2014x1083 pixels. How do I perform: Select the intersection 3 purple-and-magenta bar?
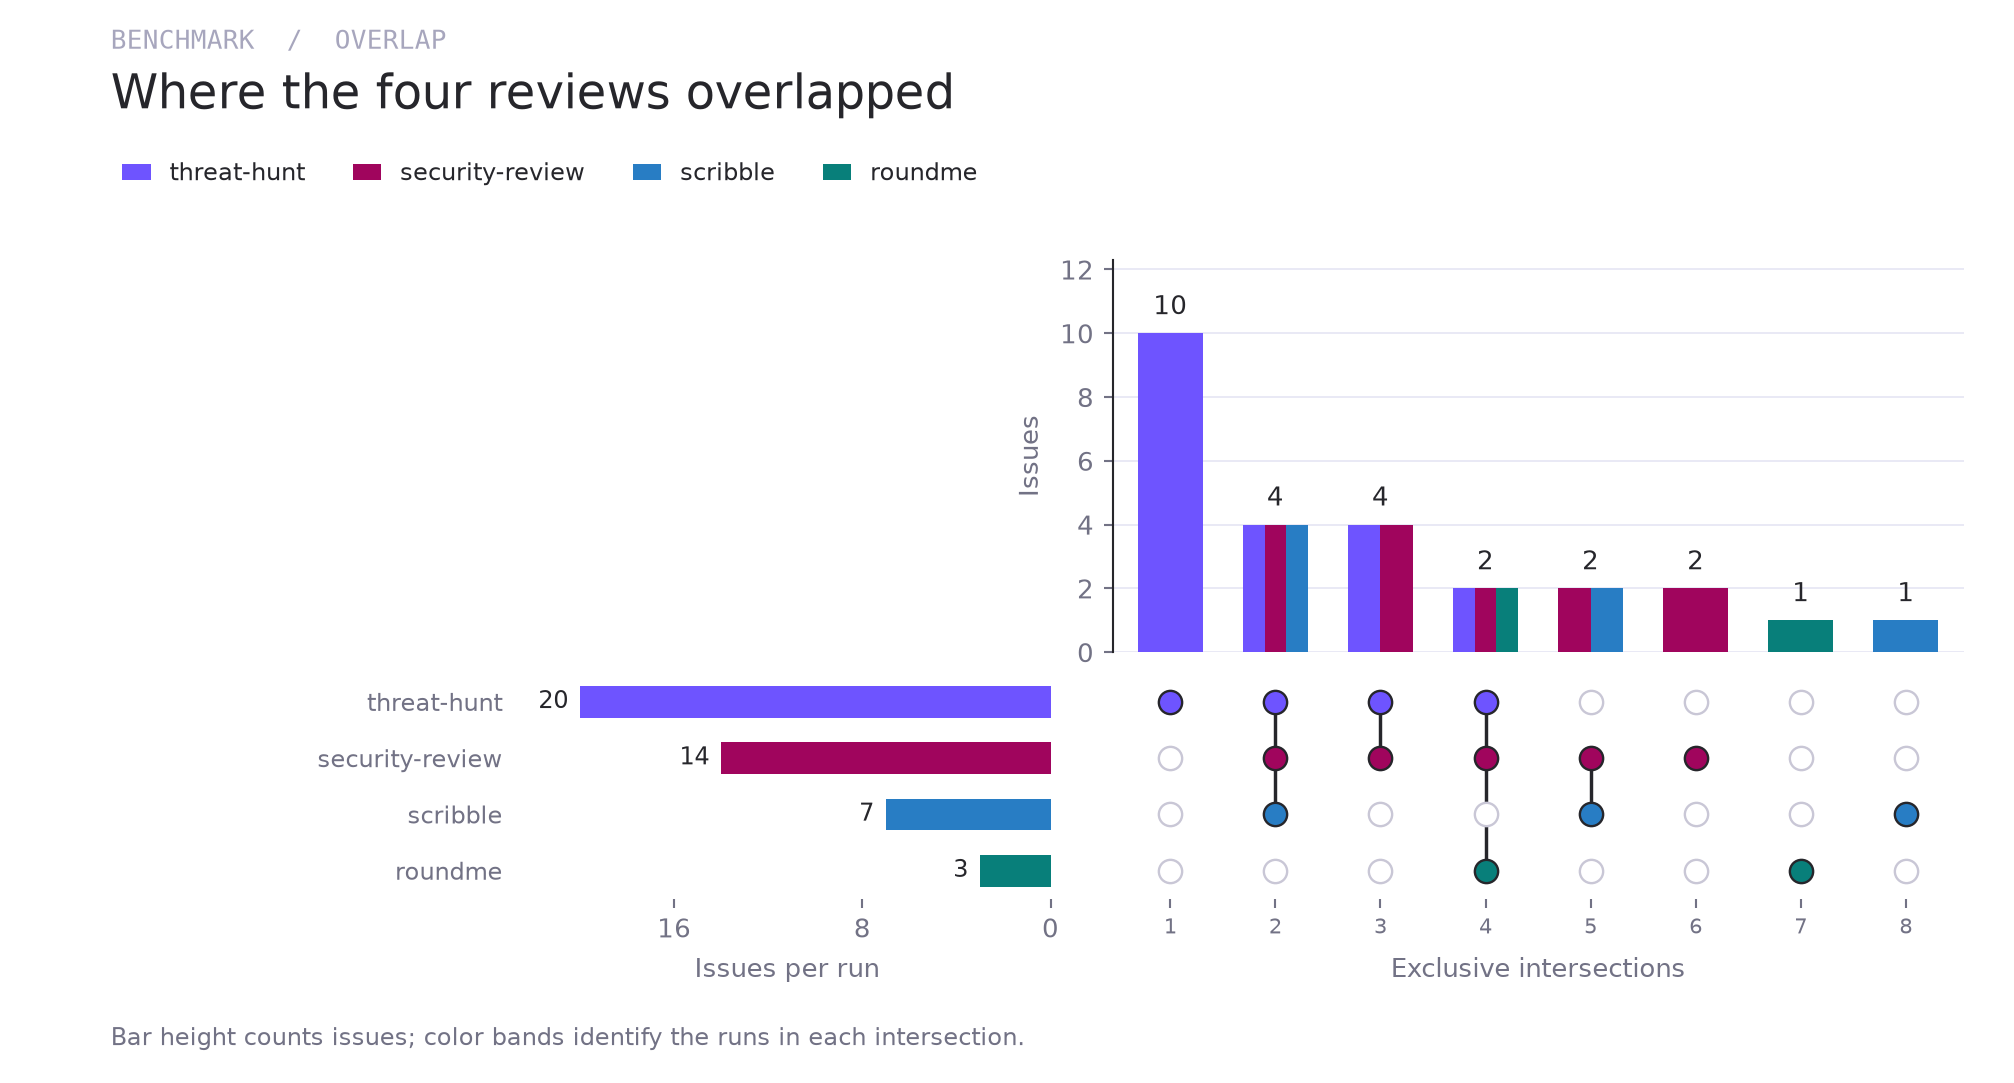(x=1380, y=588)
